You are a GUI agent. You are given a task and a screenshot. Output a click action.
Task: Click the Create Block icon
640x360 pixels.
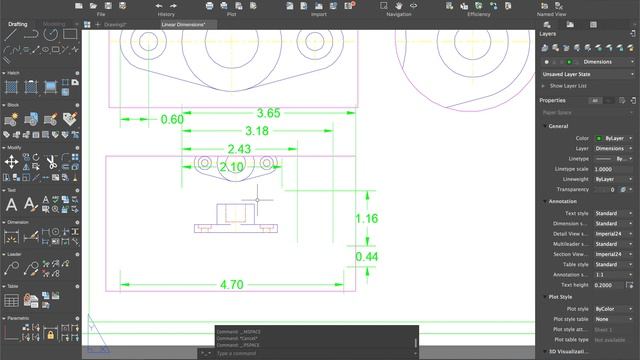[11, 119]
